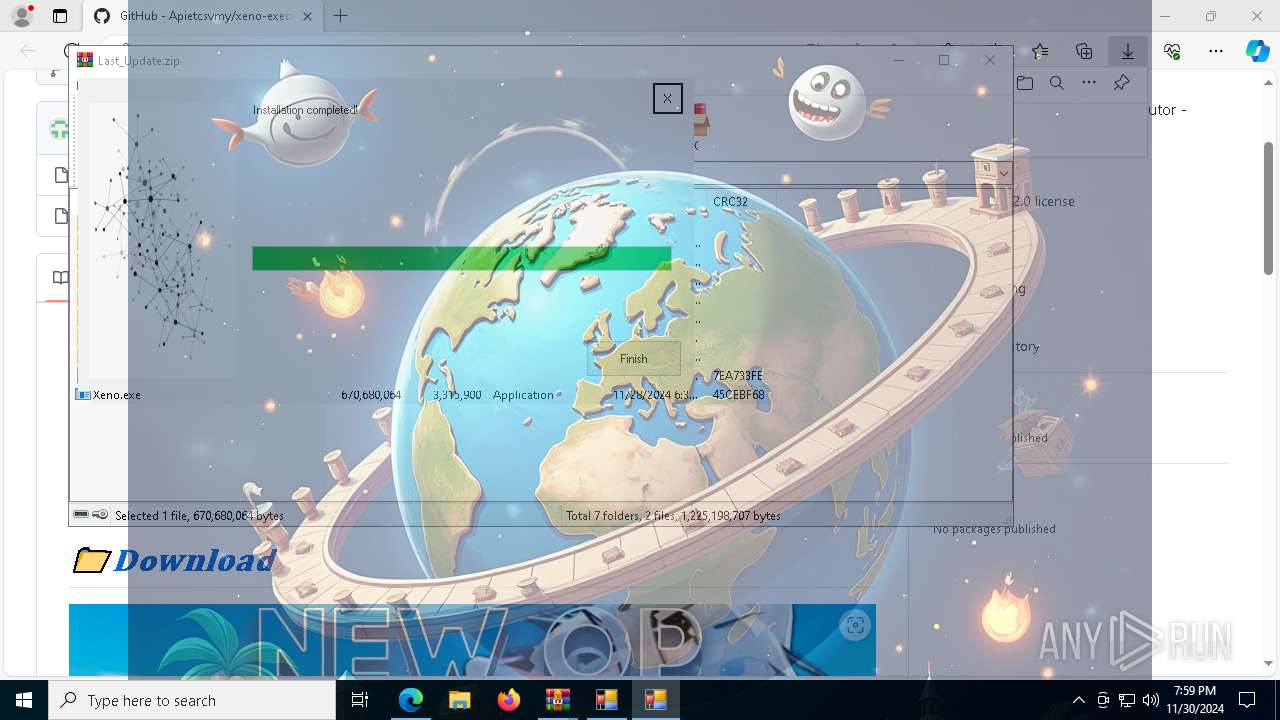
Task: Click No packages published text
Action: 994,529
